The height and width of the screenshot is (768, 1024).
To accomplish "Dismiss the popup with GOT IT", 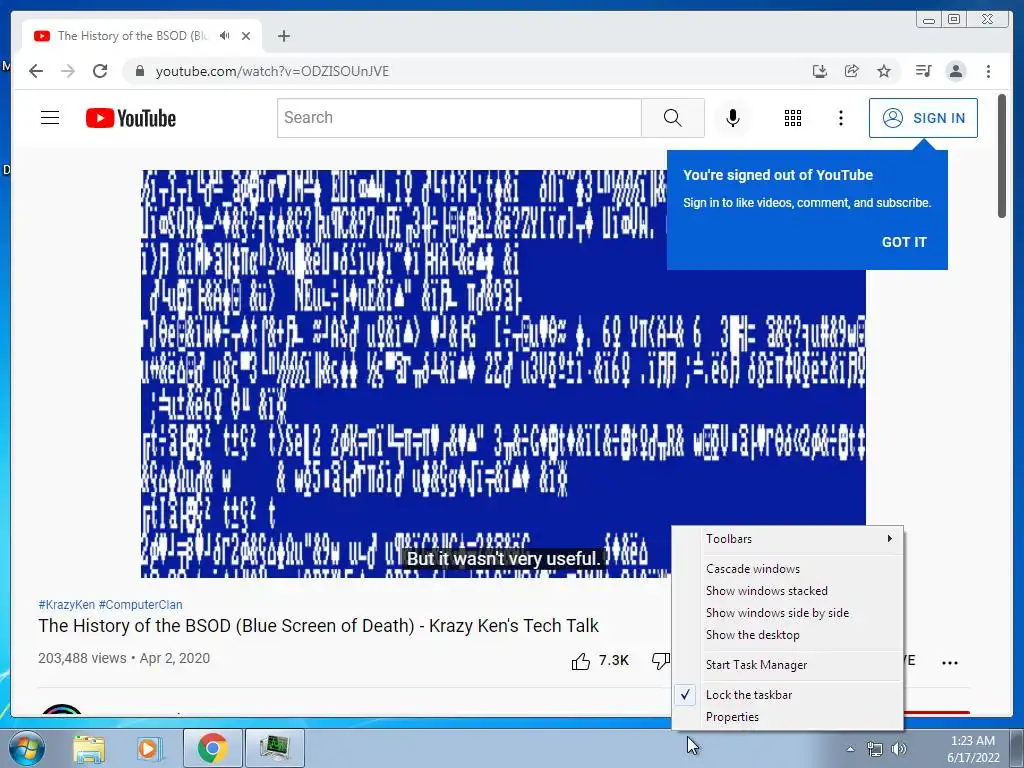I will click(904, 242).
